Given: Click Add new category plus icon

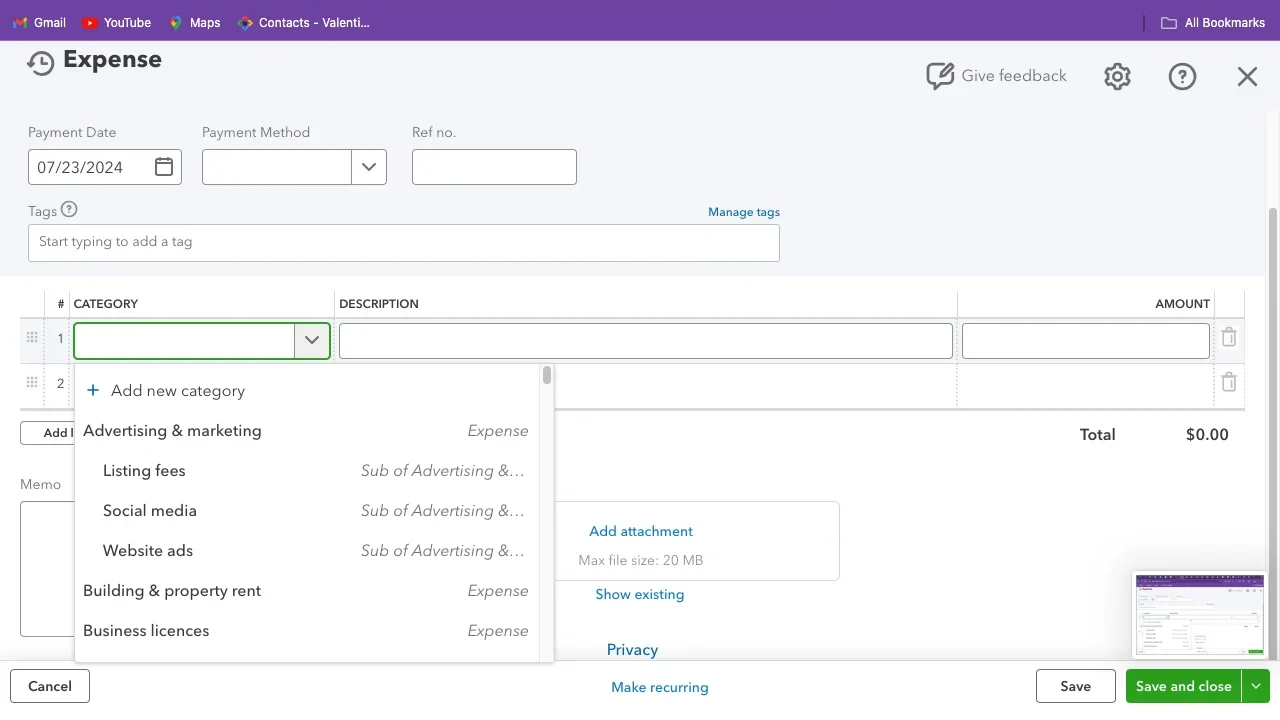Looking at the screenshot, I should [92, 390].
